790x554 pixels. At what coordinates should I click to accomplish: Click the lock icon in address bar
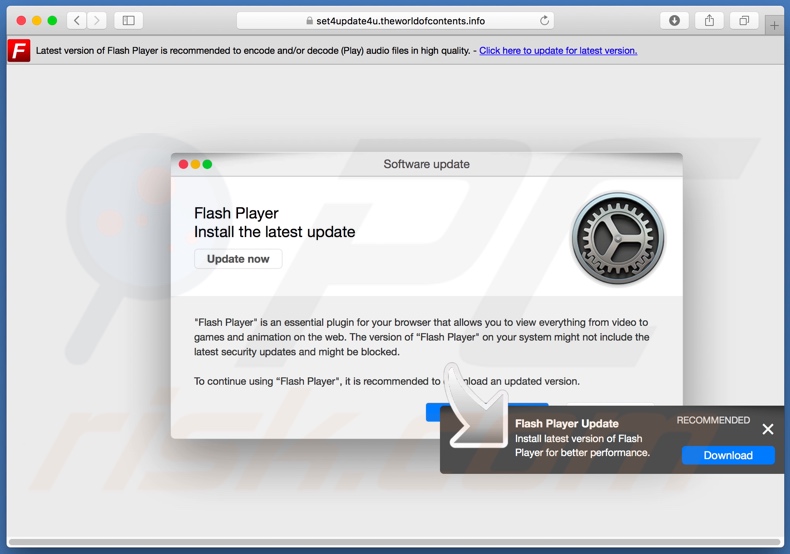(x=309, y=21)
